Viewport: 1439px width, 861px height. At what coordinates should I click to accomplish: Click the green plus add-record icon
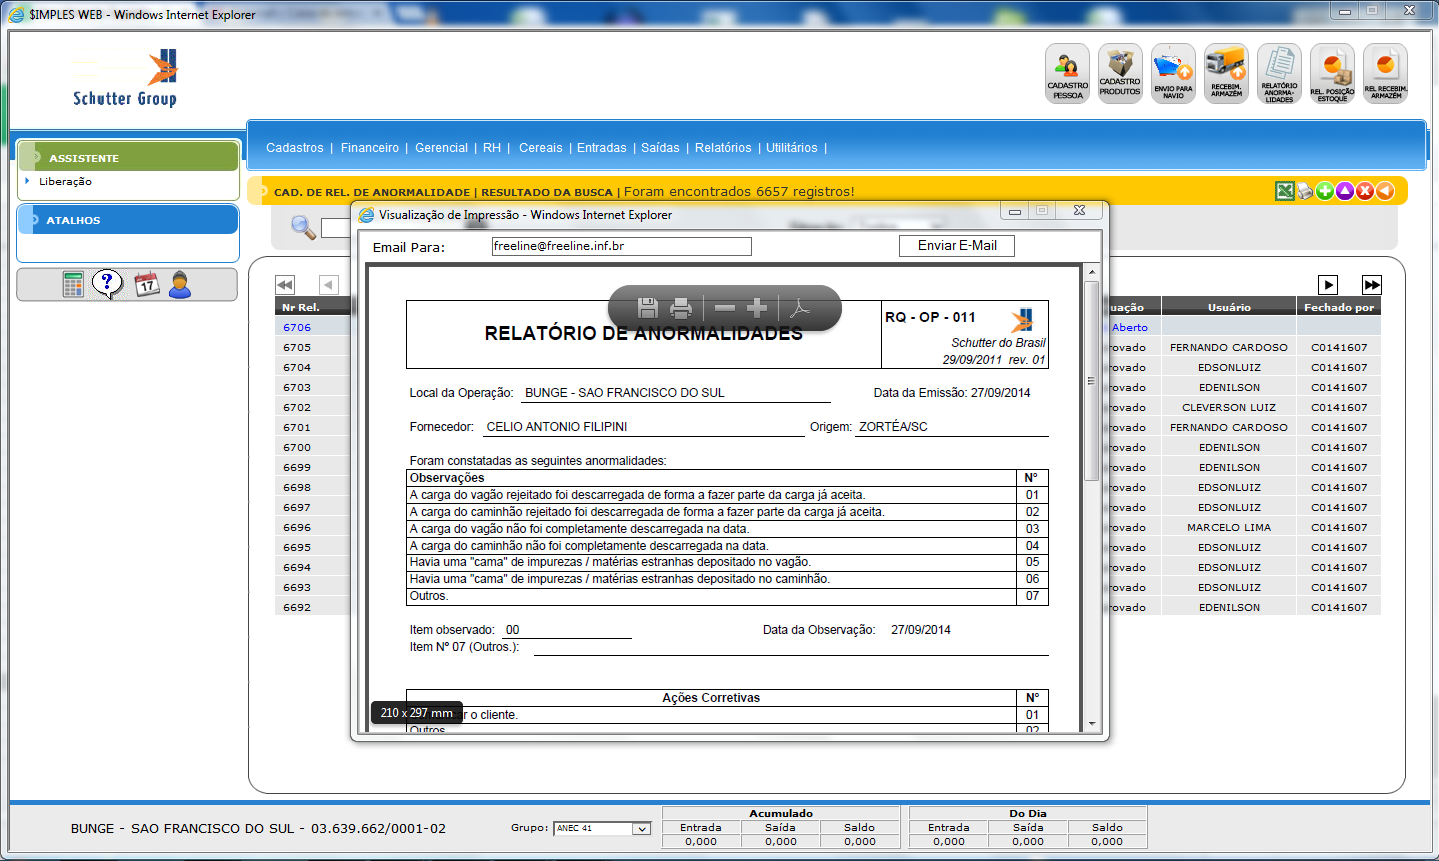(x=1325, y=191)
